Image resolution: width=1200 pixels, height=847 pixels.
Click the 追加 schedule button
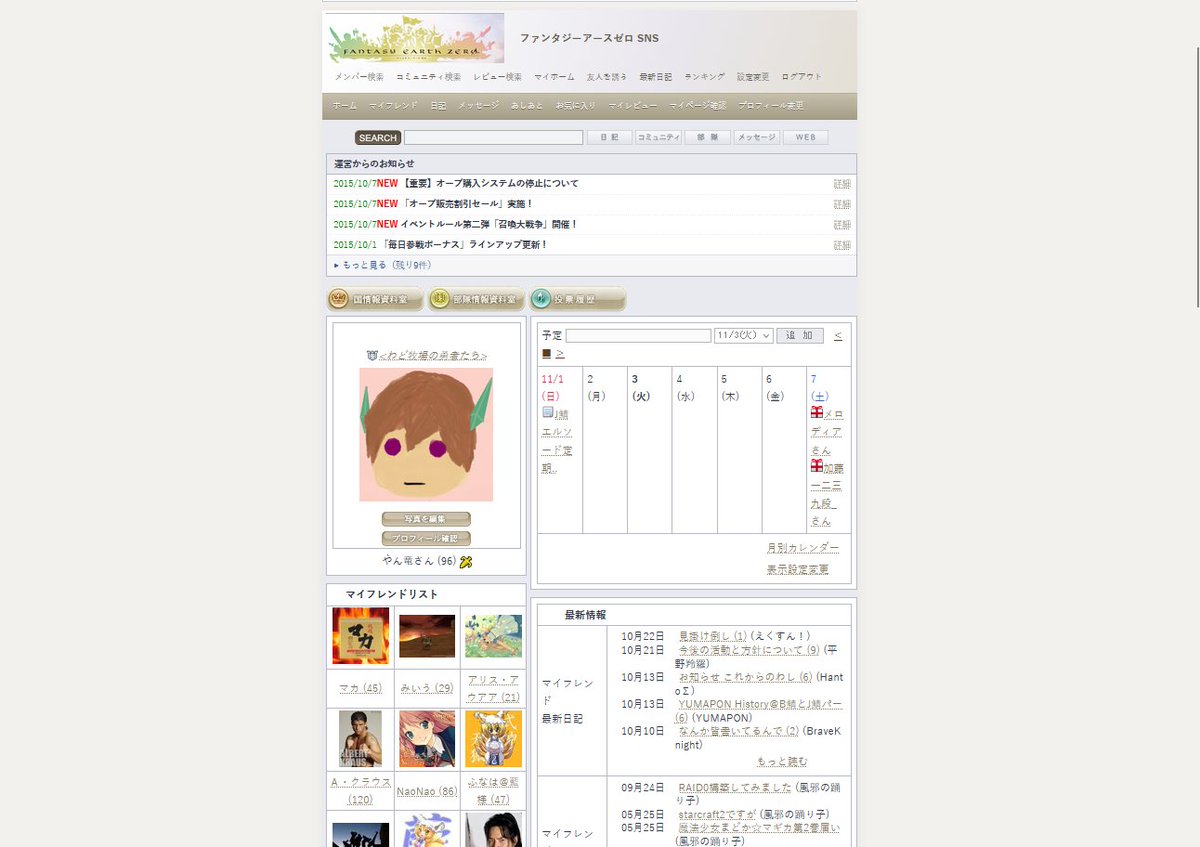pyautogui.click(x=800, y=336)
